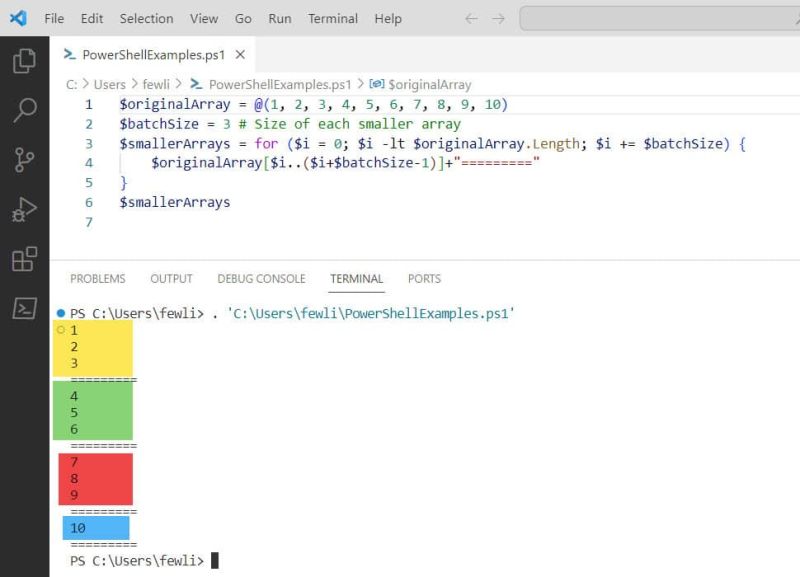Open the Source Control icon
This screenshot has height=577, width=800.
[x=24, y=158]
